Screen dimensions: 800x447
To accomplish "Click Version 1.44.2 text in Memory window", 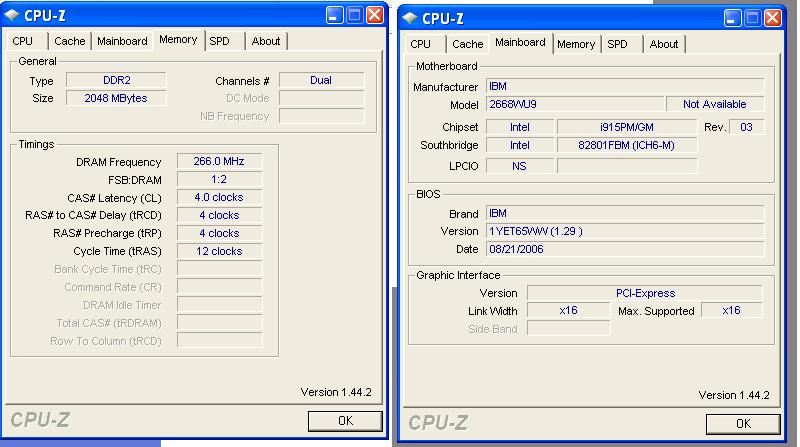I will click(336, 392).
